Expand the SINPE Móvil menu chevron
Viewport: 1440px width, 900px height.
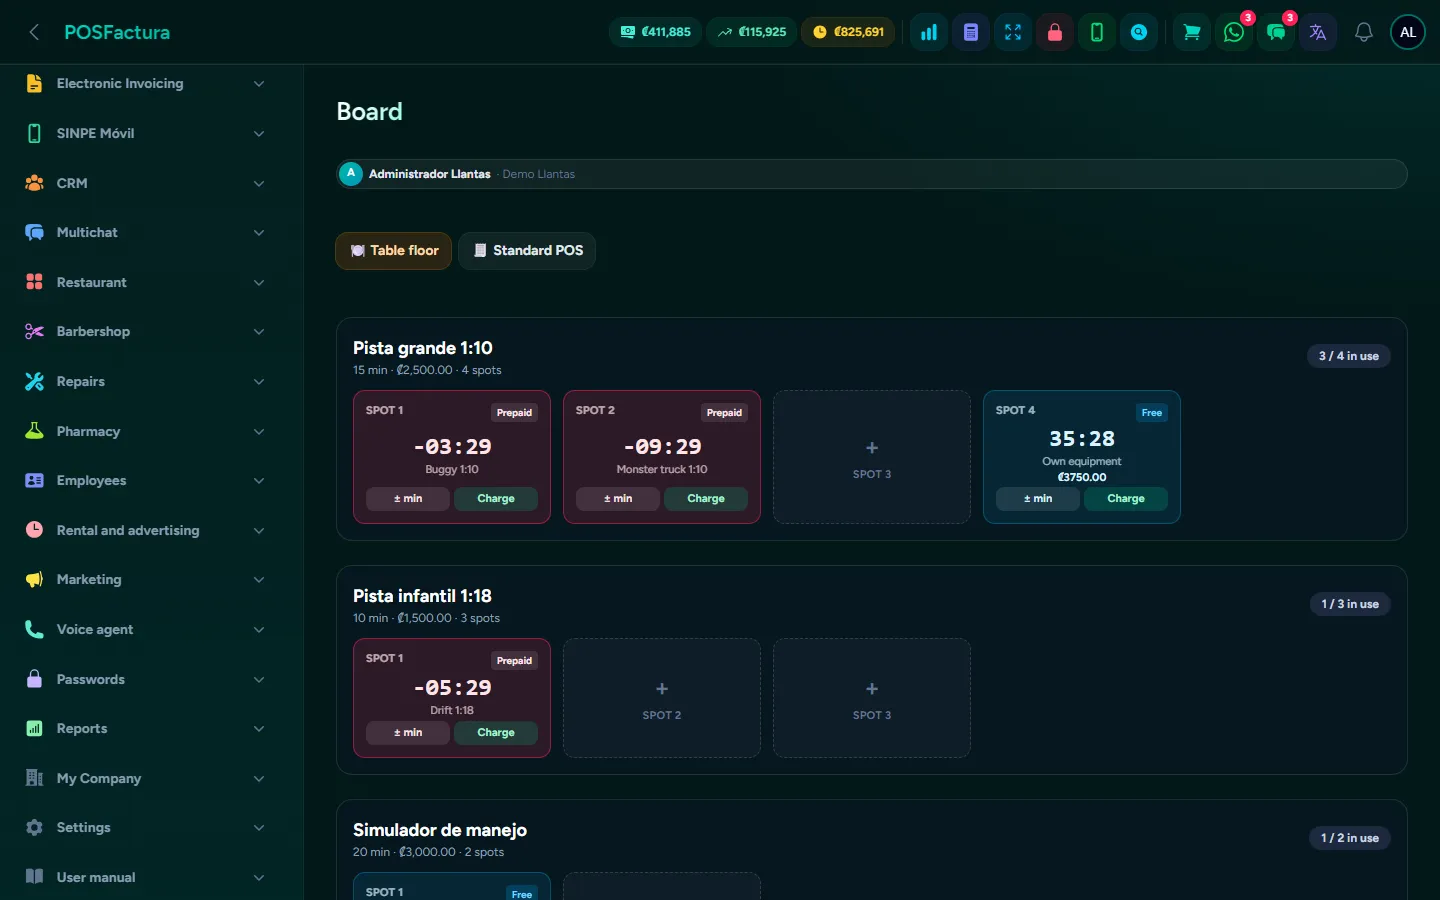pyautogui.click(x=259, y=134)
